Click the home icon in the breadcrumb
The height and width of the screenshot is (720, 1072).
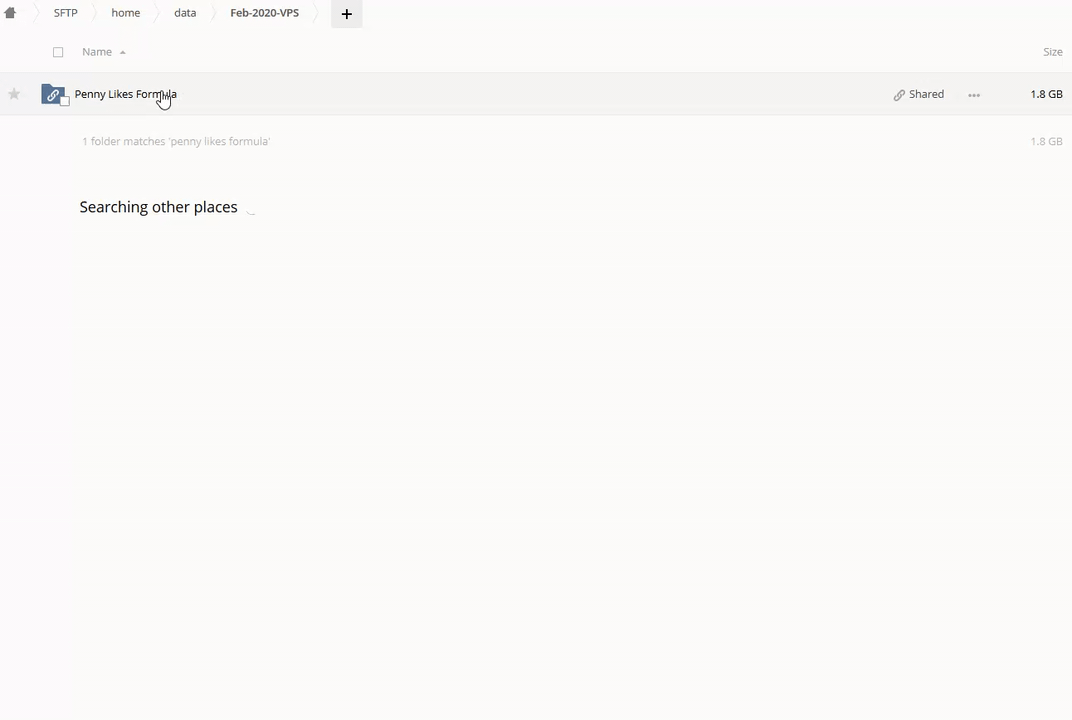tap(10, 13)
